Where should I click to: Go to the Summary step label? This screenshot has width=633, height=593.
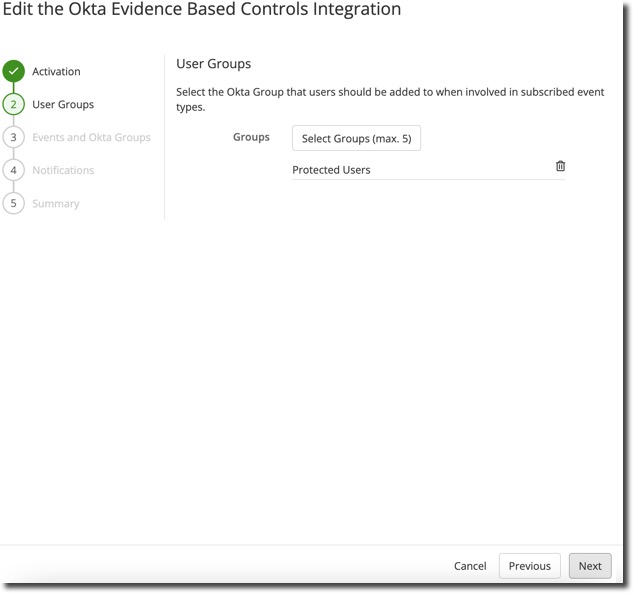[x=56, y=203]
